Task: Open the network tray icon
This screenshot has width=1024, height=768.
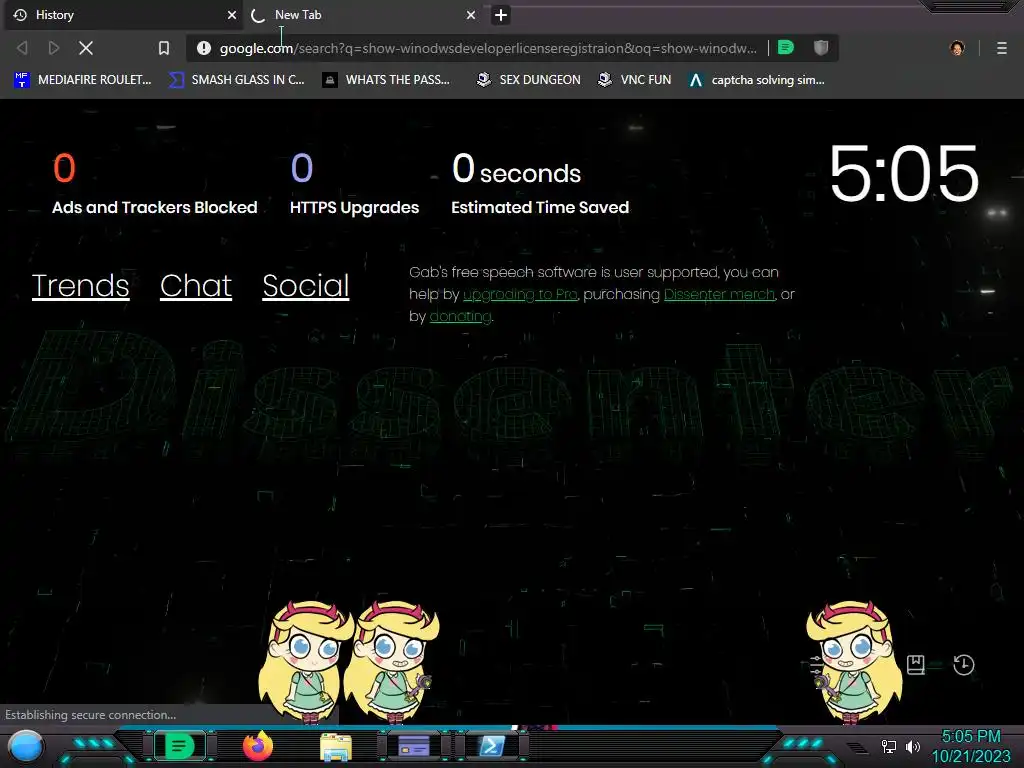Action: point(888,746)
